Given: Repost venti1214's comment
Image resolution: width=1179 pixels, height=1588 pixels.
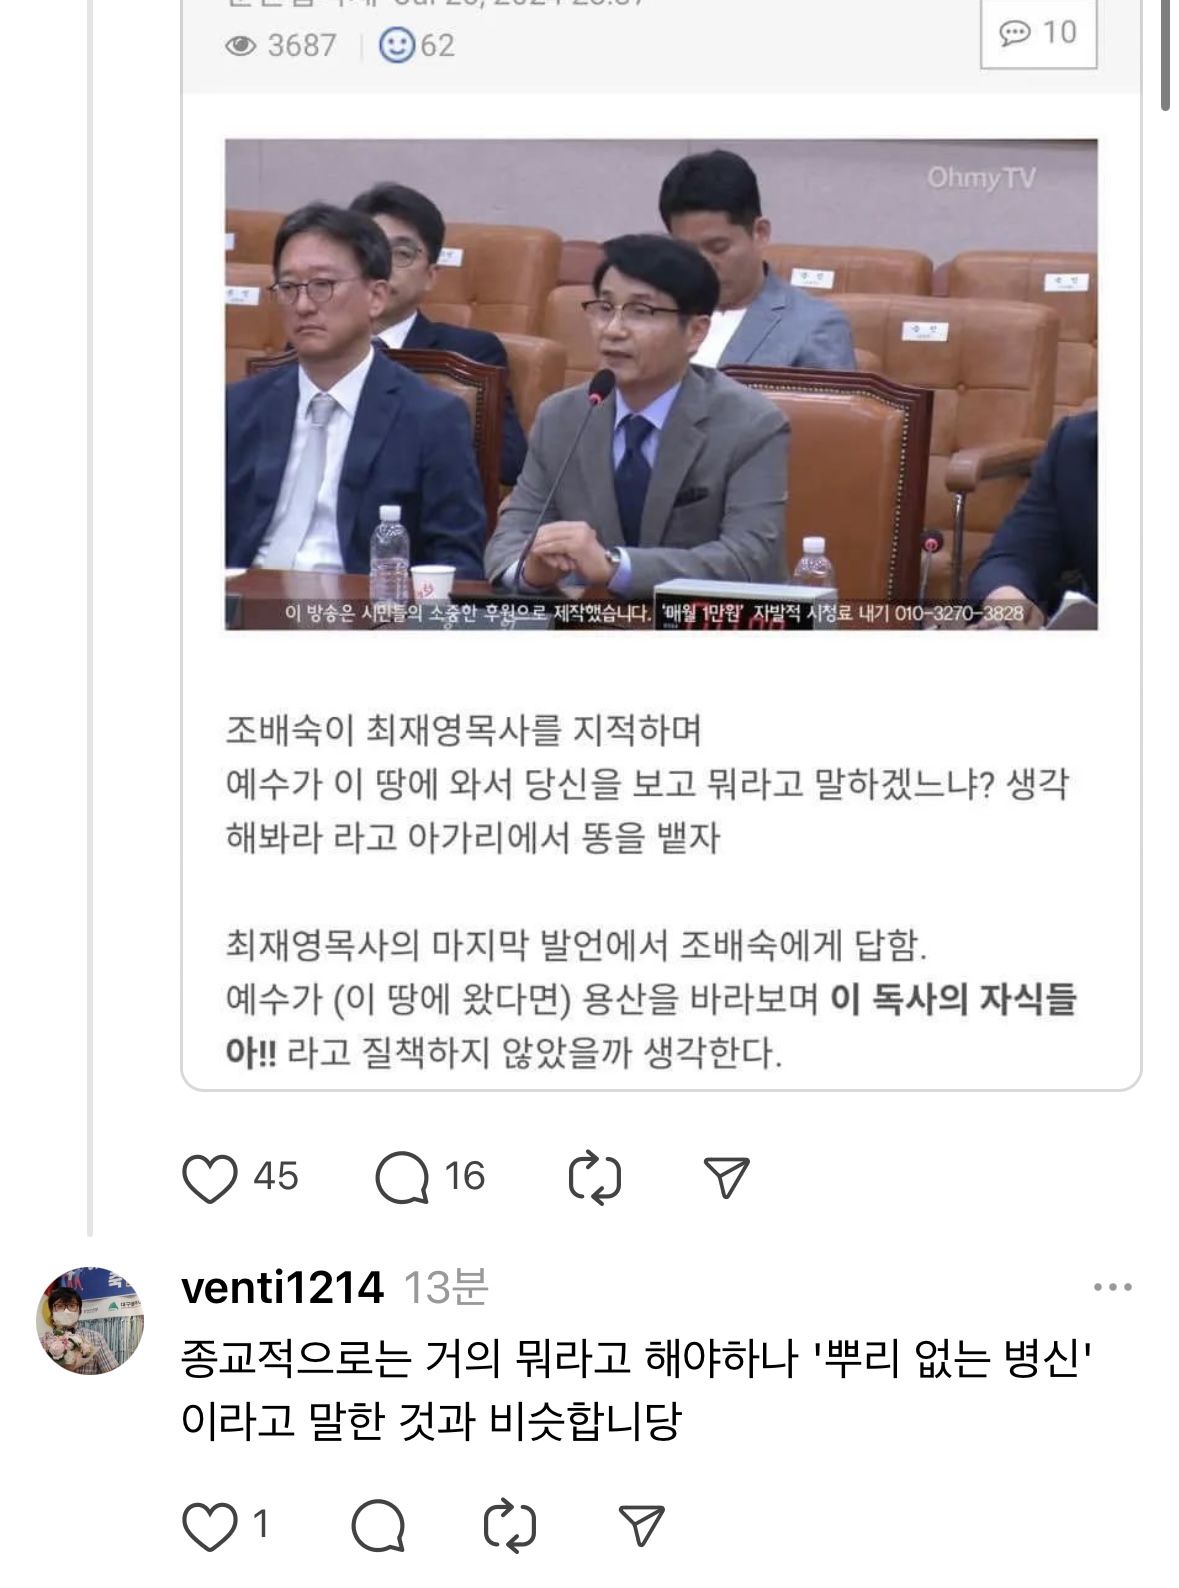Looking at the screenshot, I should [x=509, y=1526].
